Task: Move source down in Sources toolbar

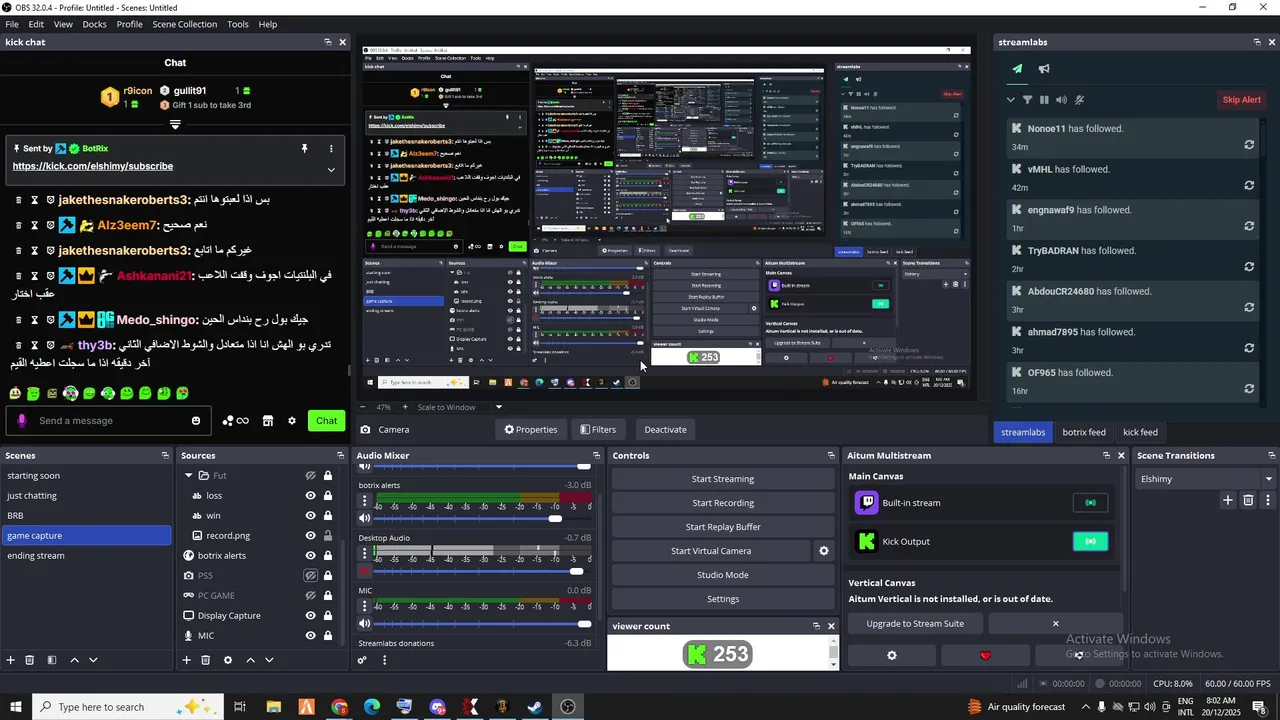Action: [x=269, y=660]
